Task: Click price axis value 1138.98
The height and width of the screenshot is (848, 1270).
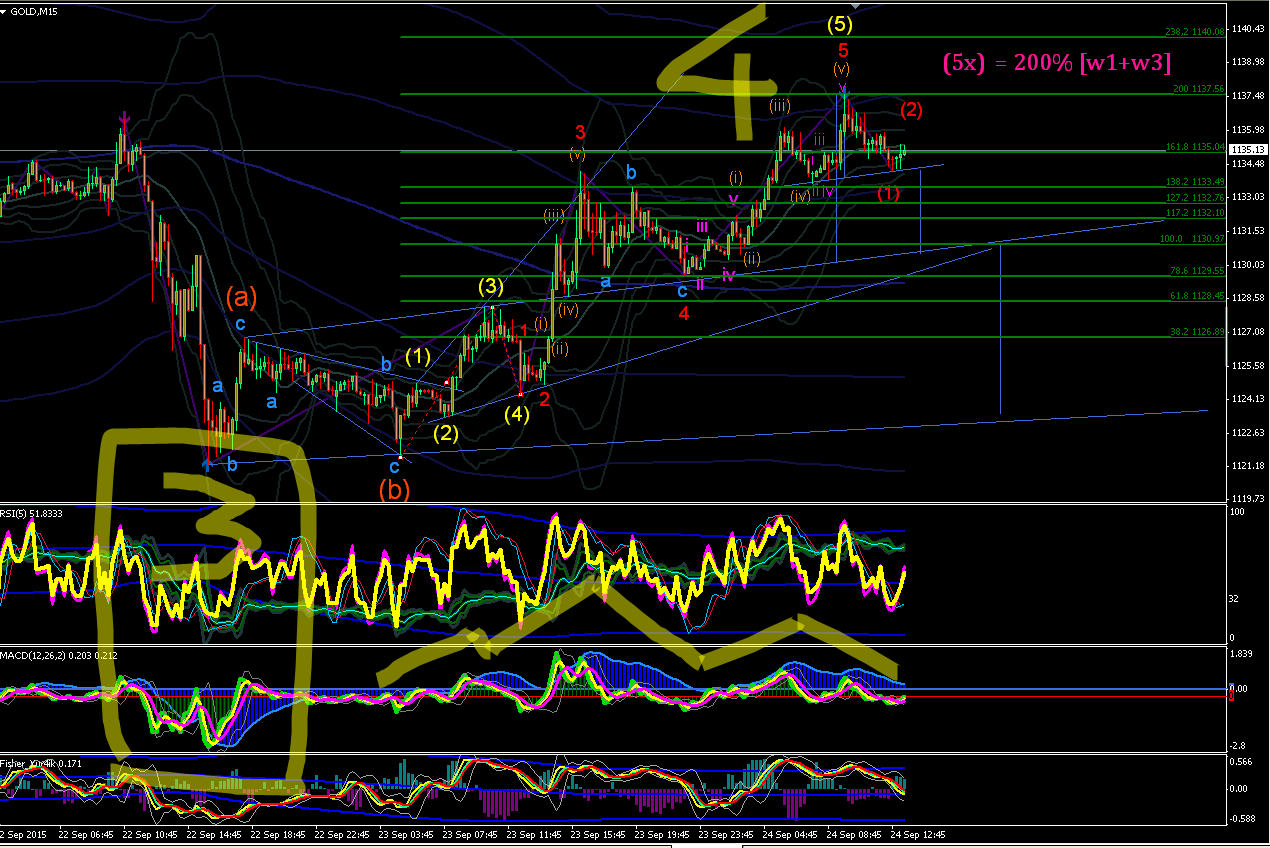Action: pyautogui.click(x=1248, y=62)
